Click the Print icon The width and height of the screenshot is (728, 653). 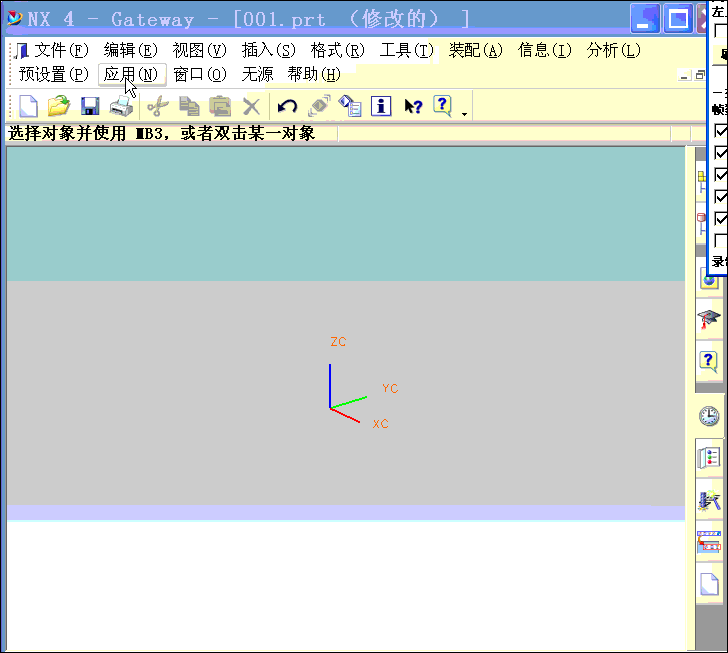pyautogui.click(x=121, y=106)
